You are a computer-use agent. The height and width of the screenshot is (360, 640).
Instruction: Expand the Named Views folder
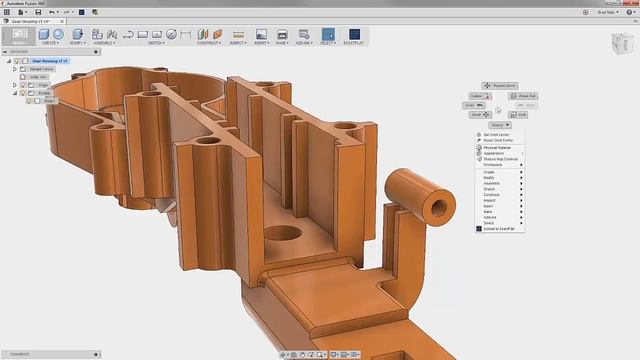pos(15,69)
